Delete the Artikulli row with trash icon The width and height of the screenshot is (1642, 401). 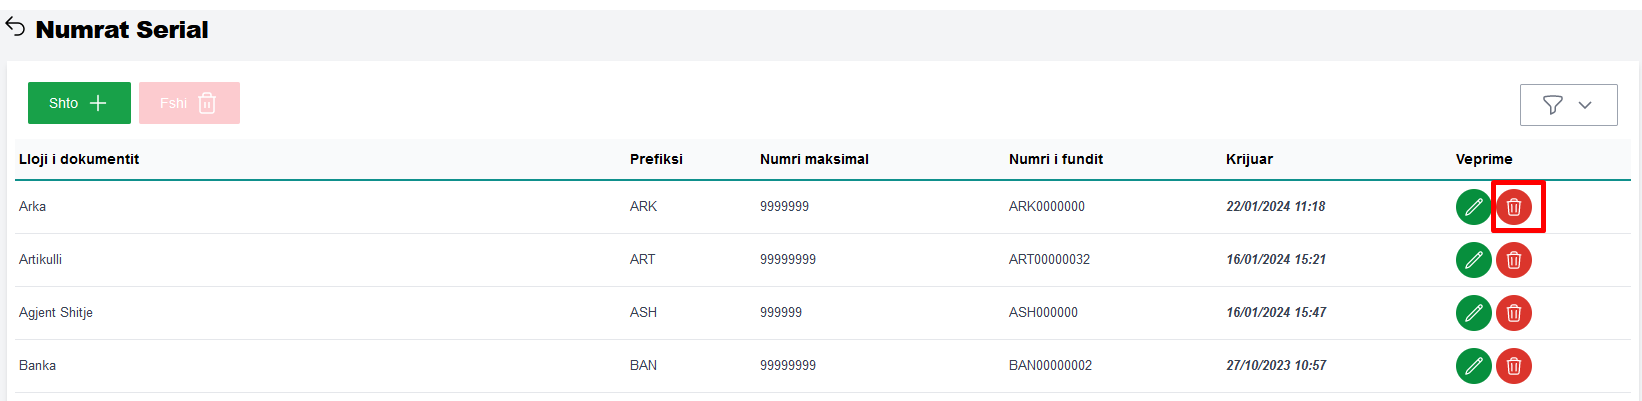coord(1514,260)
